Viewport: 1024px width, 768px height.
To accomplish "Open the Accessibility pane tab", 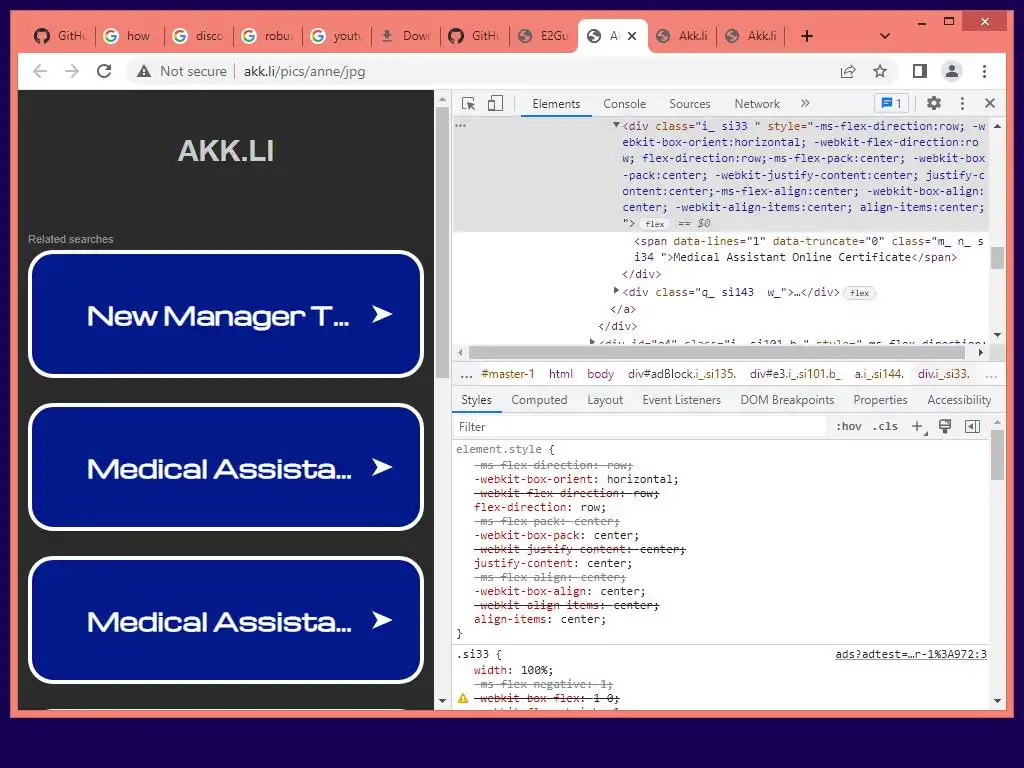I will point(959,400).
